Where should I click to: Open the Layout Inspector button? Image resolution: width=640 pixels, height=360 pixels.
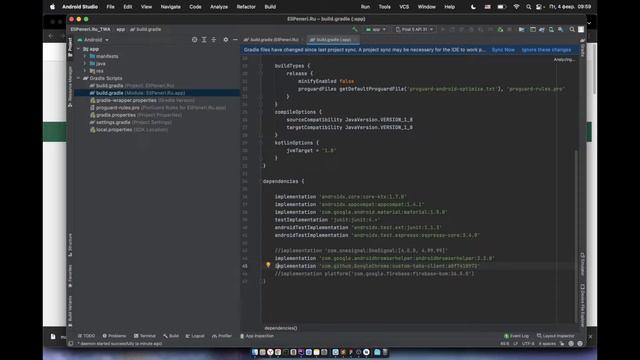(x=556, y=336)
